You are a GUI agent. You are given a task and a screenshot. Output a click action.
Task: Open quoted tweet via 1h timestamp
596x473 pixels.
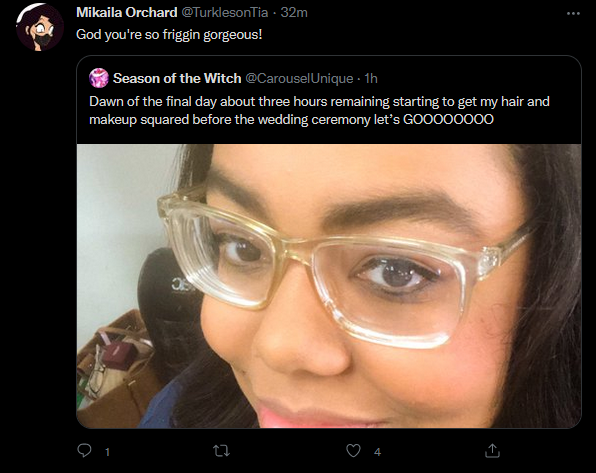pos(371,78)
